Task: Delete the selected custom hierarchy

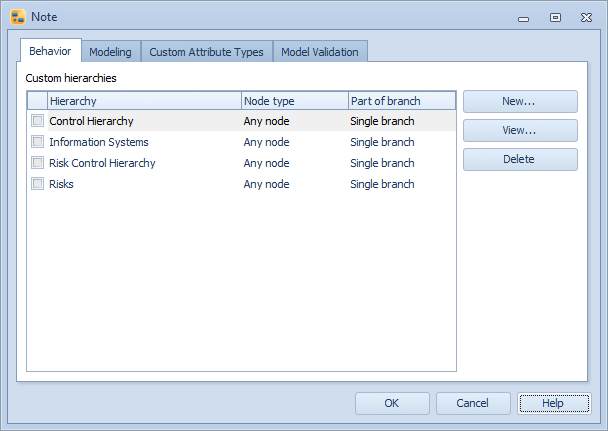Action: pos(519,160)
